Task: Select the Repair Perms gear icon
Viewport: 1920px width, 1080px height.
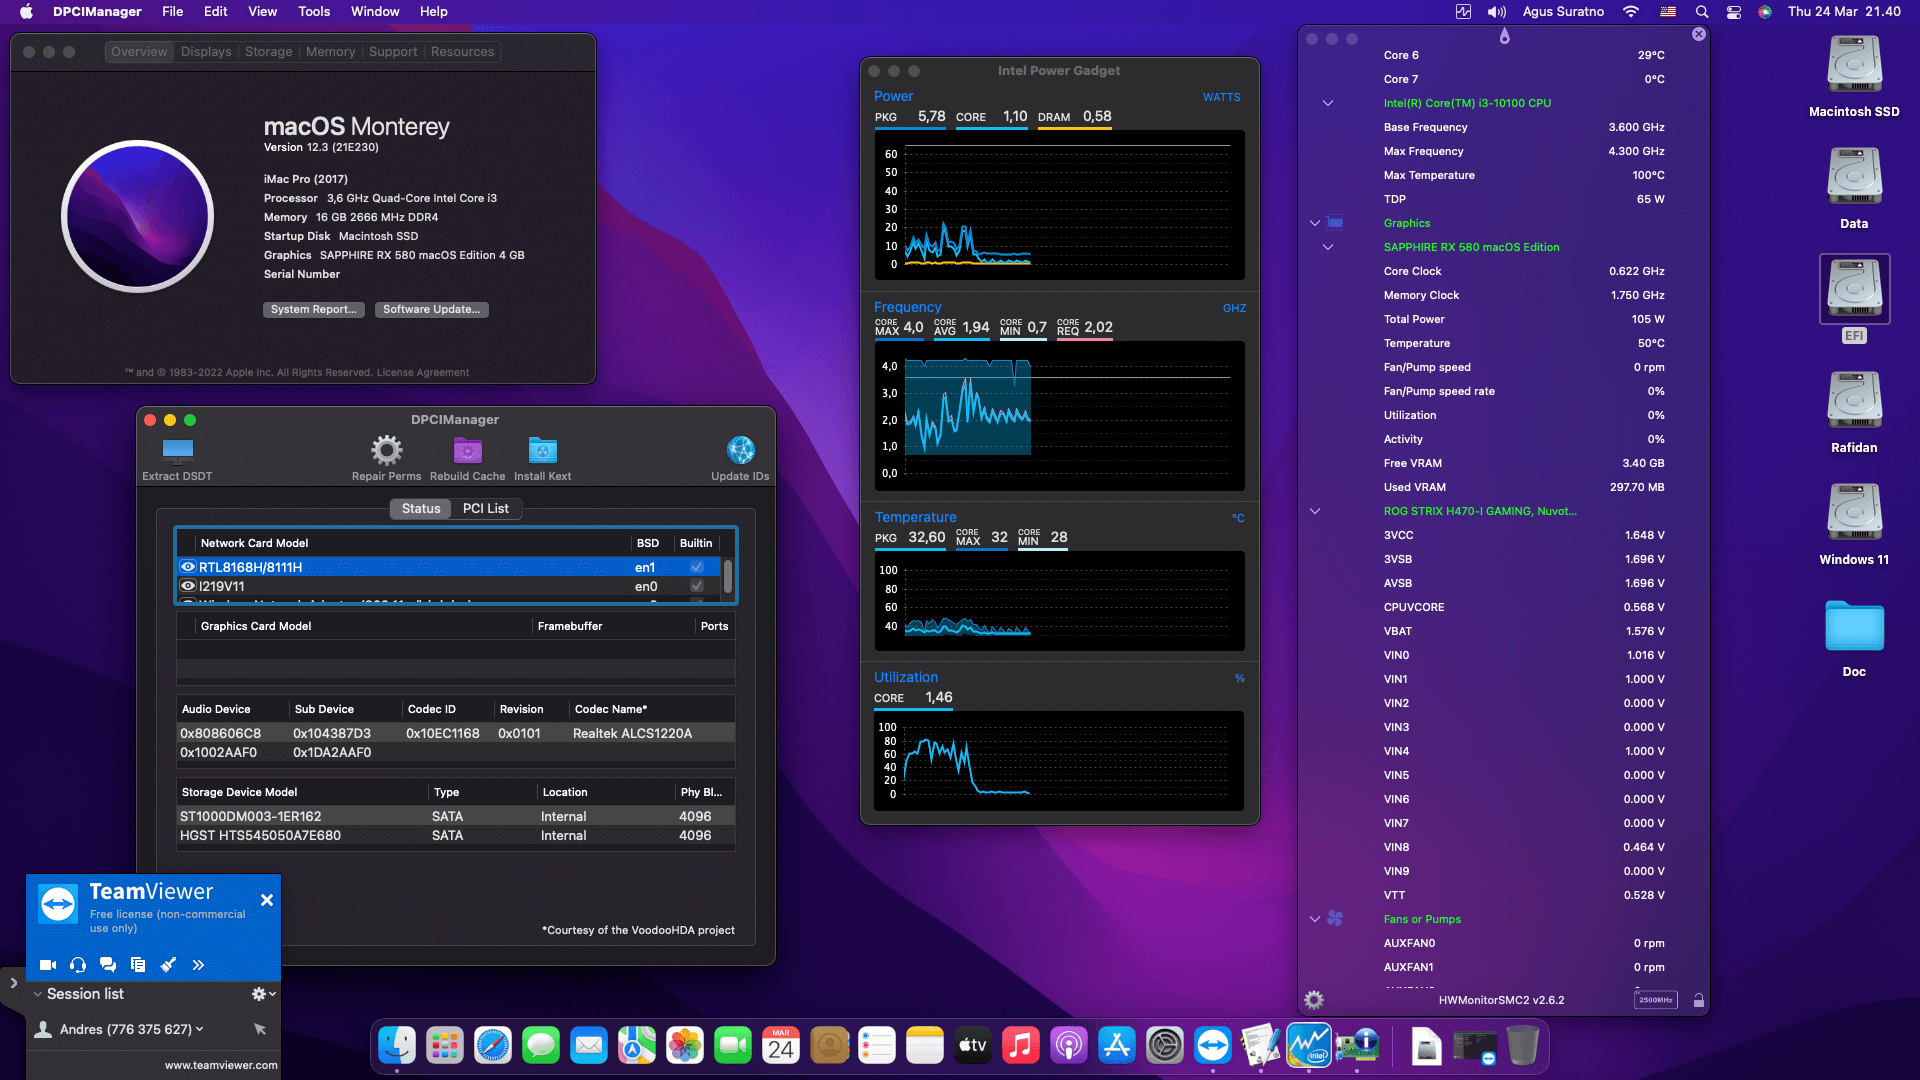Action: 387,451
